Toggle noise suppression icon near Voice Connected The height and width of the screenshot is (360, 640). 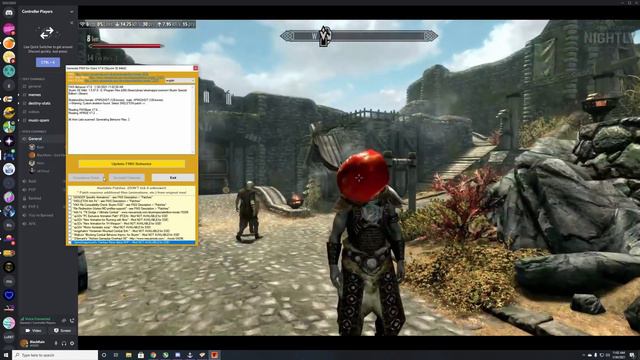point(64,320)
